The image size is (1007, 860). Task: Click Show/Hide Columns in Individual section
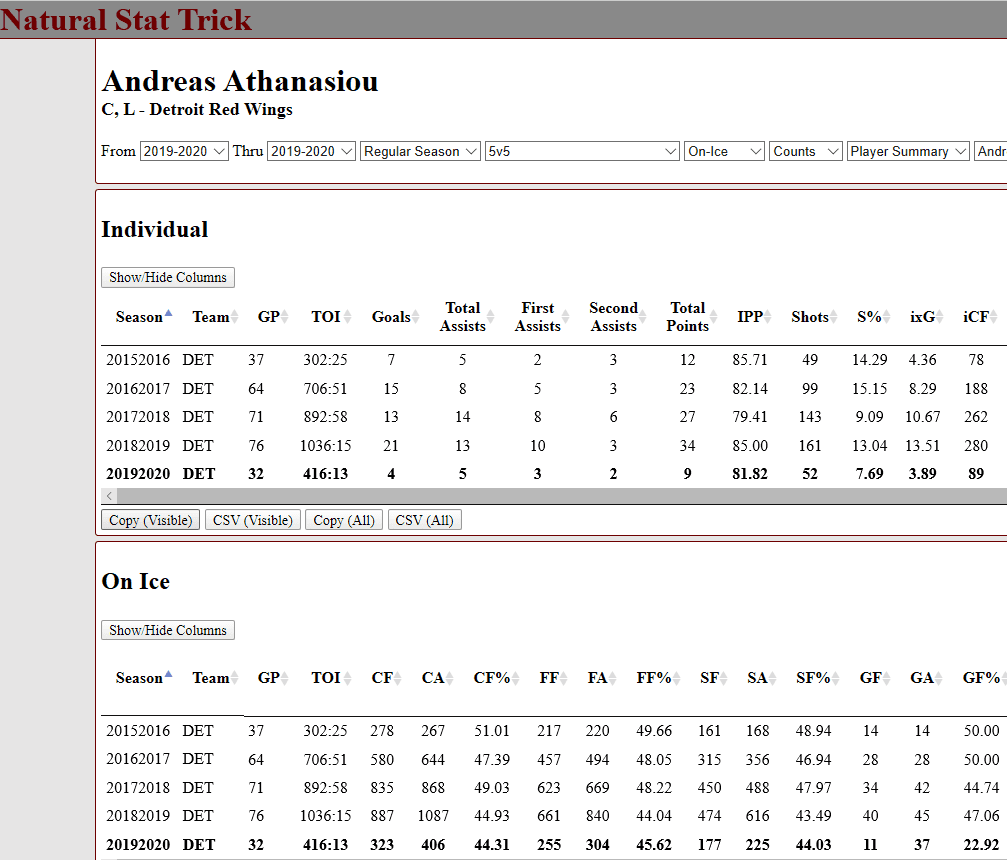168,277
